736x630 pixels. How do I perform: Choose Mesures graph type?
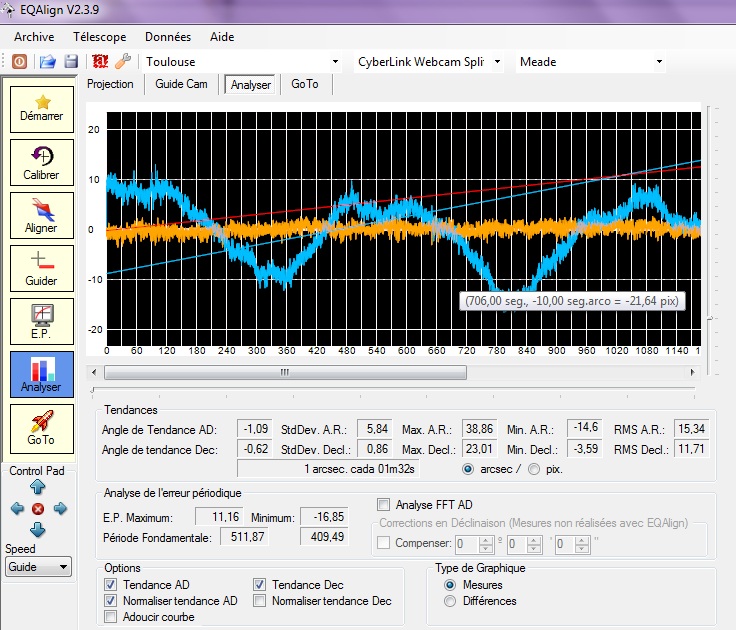point(450,585)
